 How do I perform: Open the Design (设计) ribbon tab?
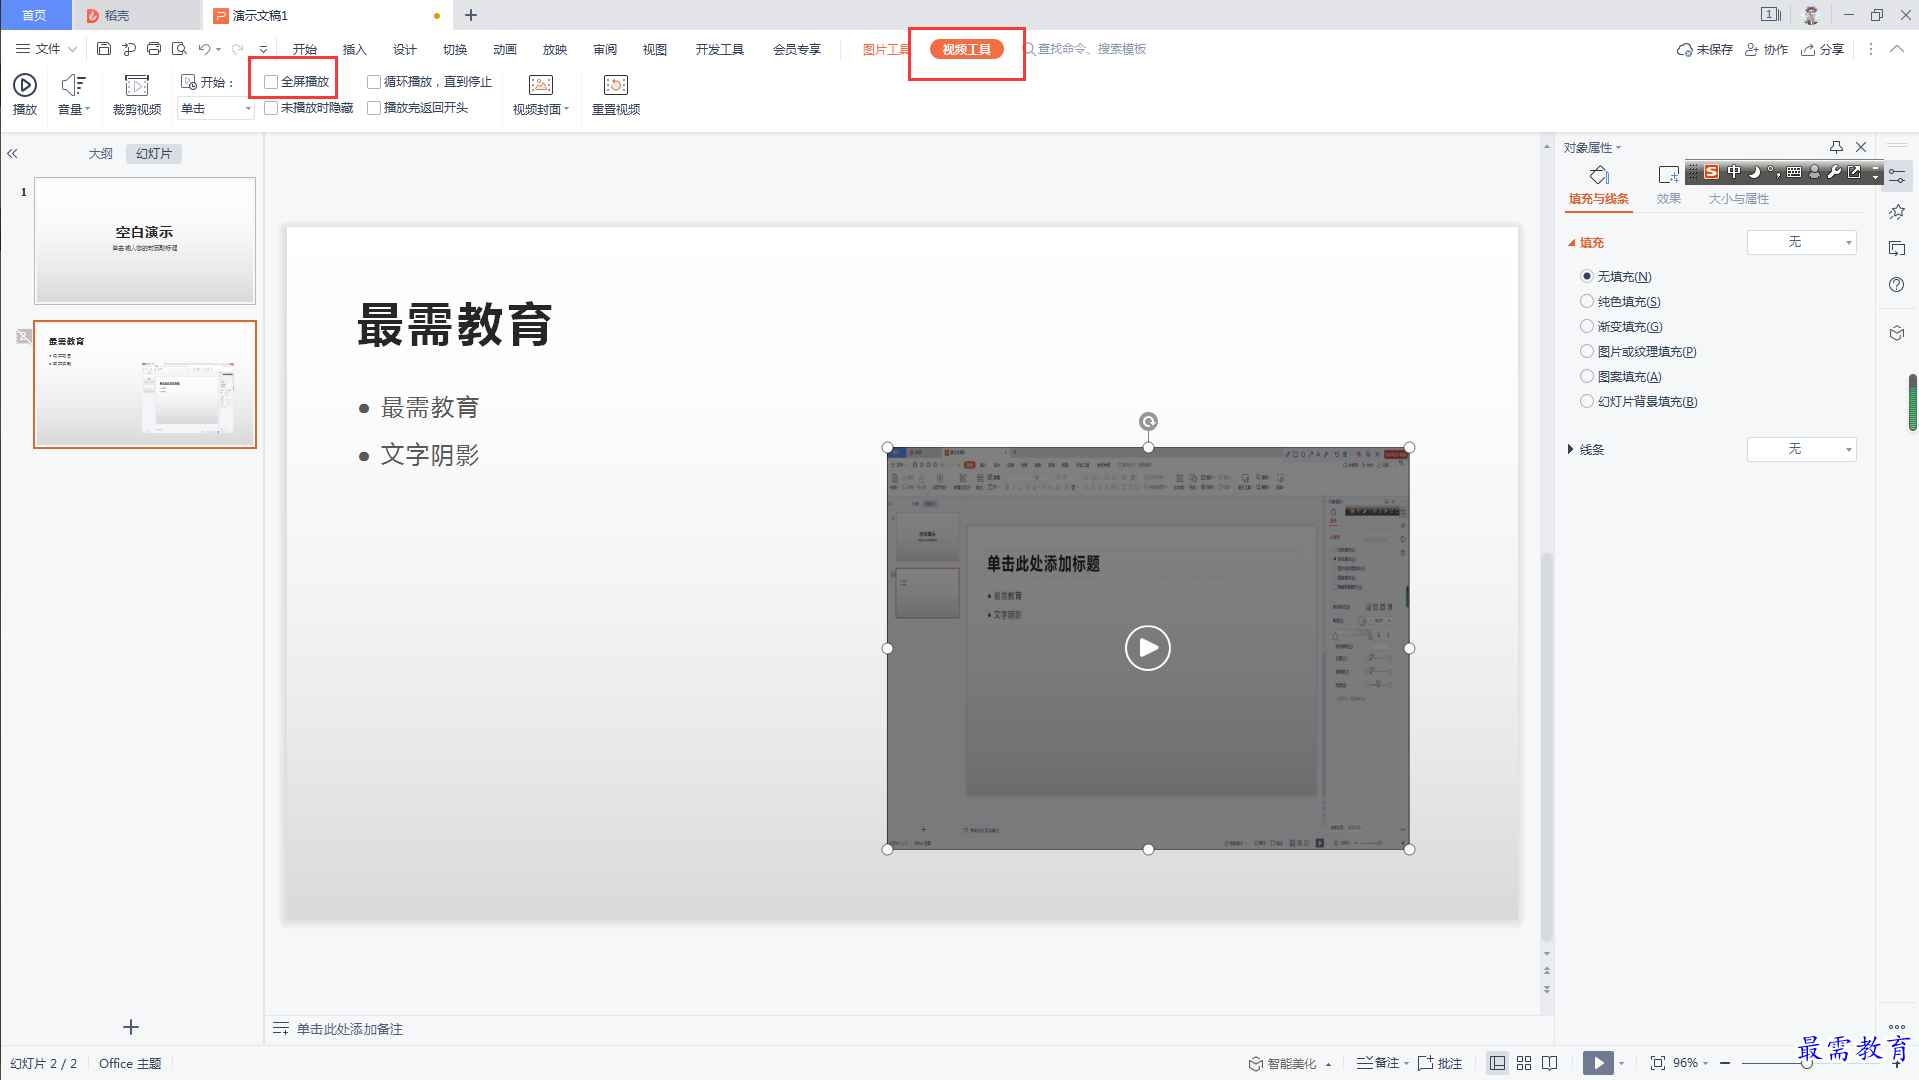(x=405, y=49)
